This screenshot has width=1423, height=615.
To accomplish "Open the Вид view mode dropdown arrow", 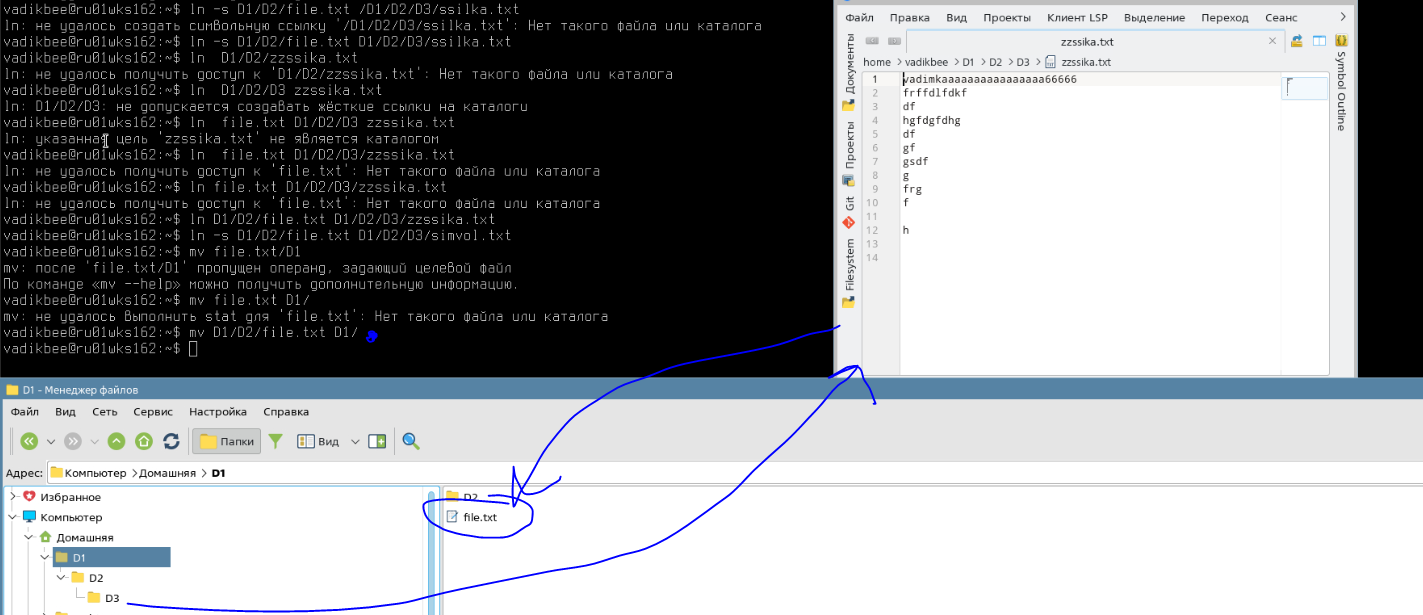I will coord(355,441).
